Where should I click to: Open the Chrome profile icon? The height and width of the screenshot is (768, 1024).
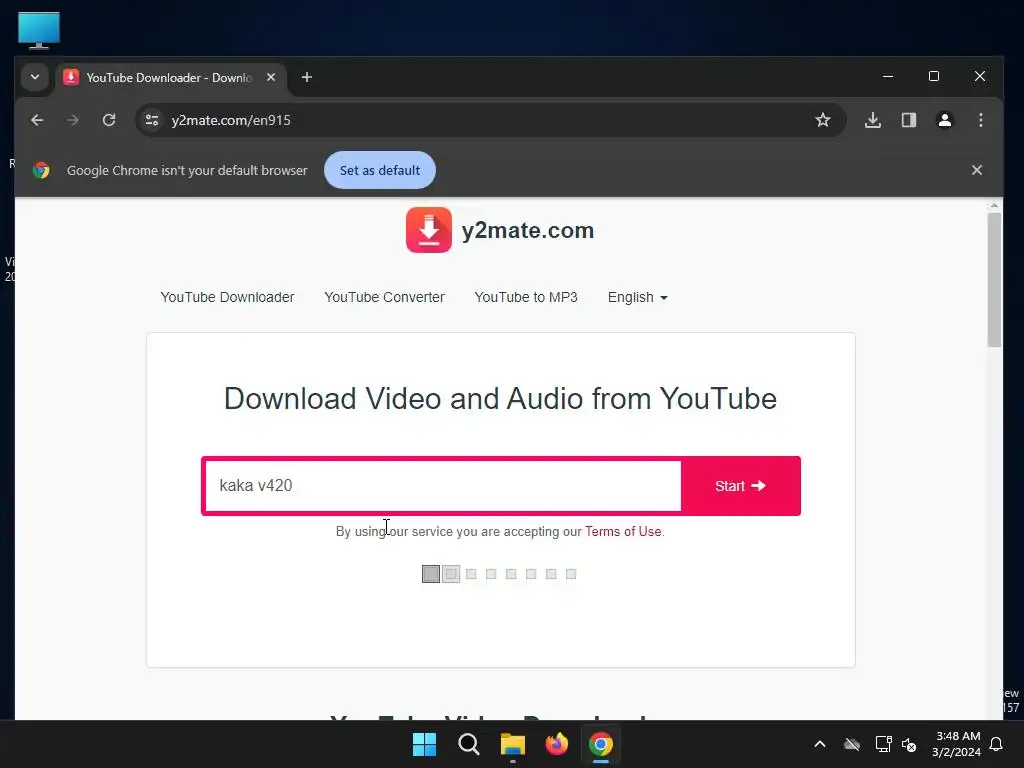pos(944,120)
